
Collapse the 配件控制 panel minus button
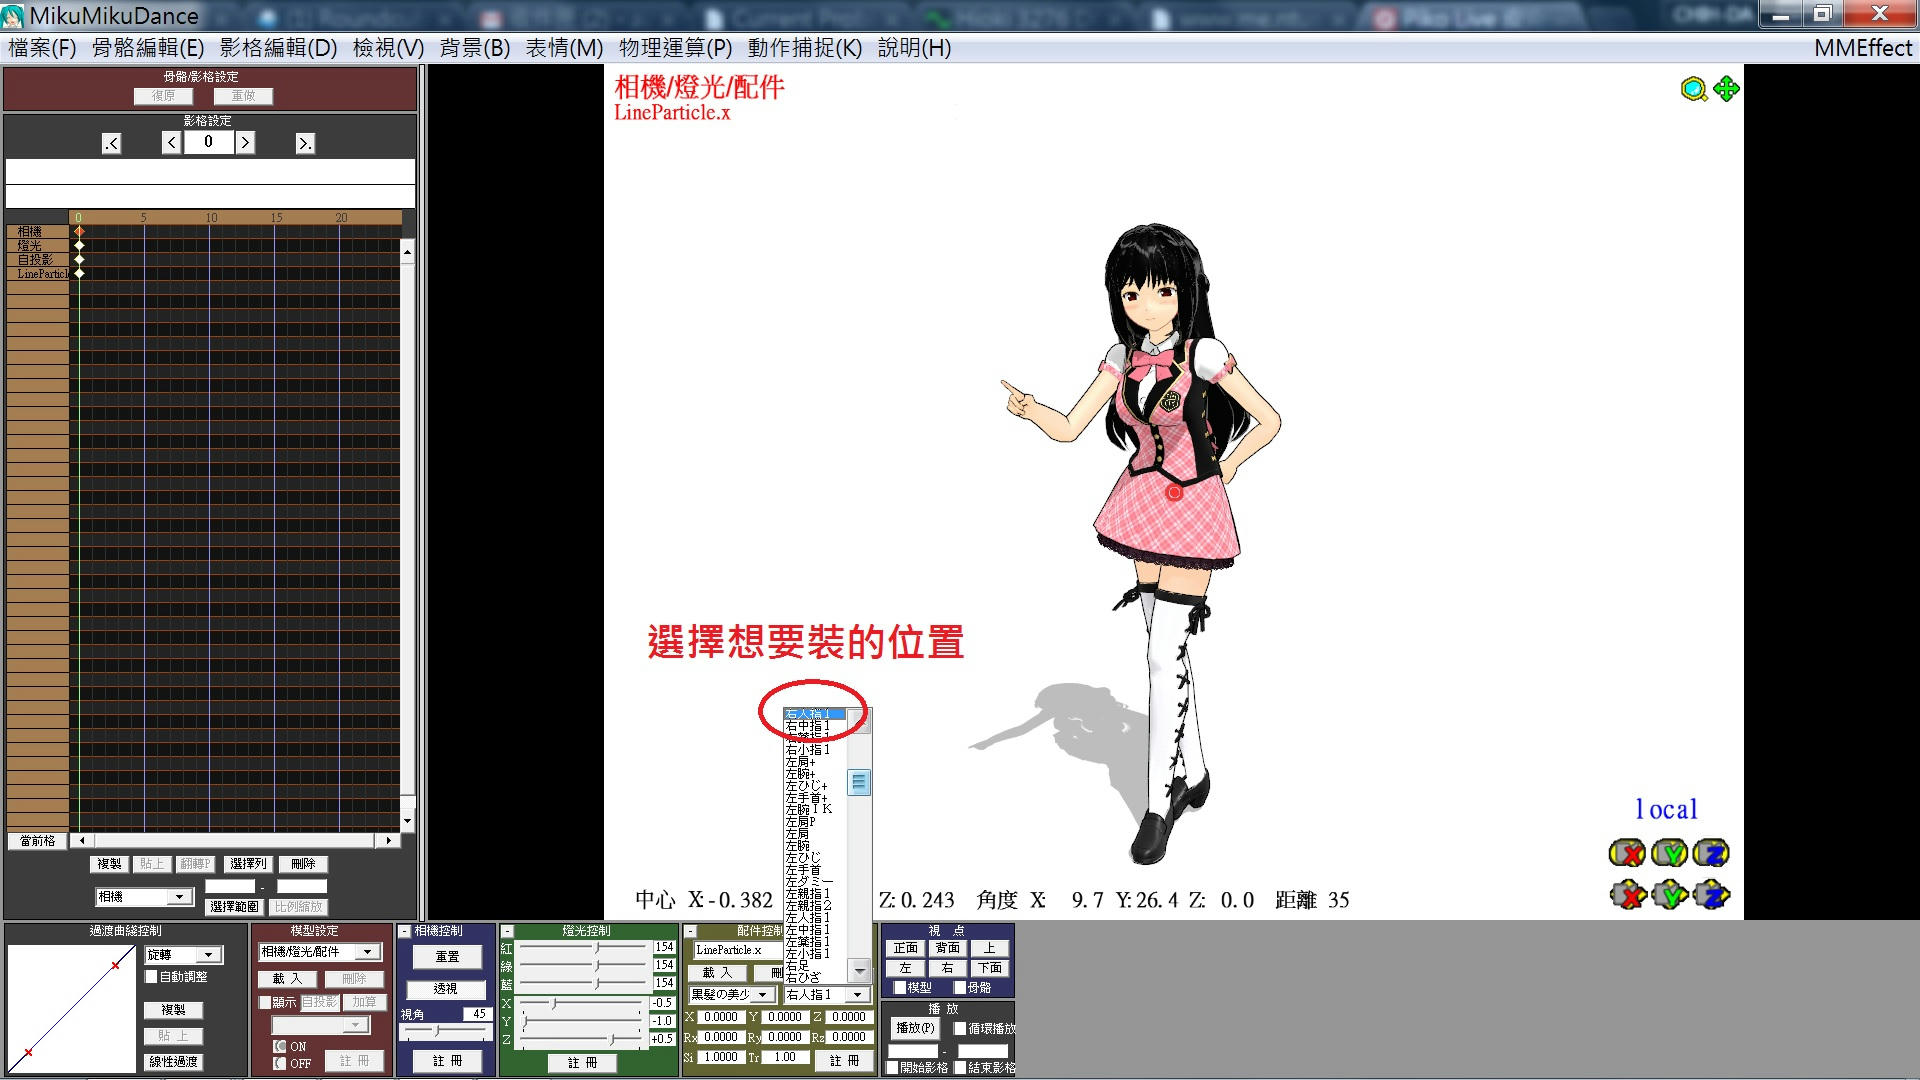pyautogui.click(x=690, y=931)
